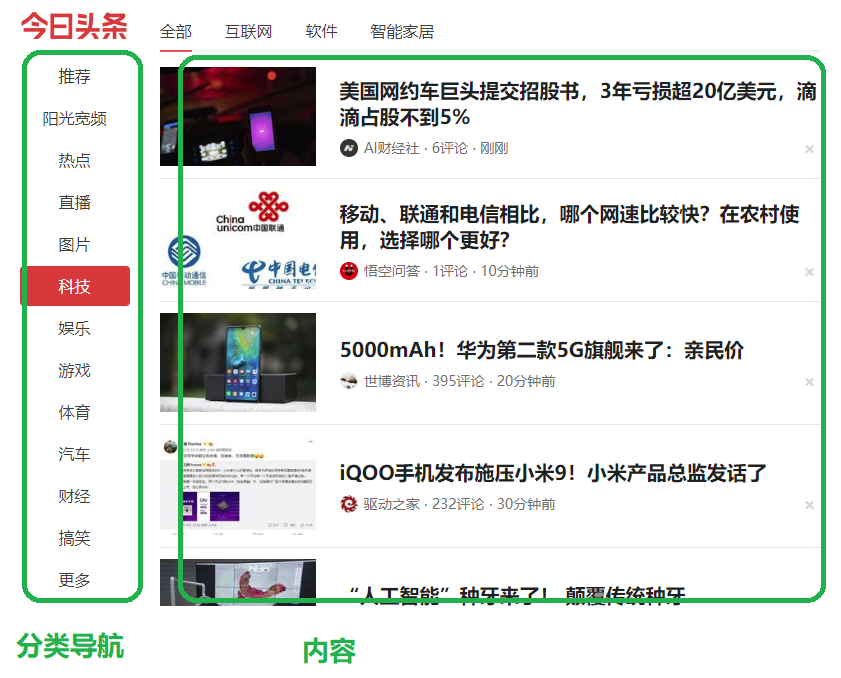This screenshot has width=841, height=678.
Task: Open the headline iQOO手机发布施压小米9
Action: coord(553,473)
